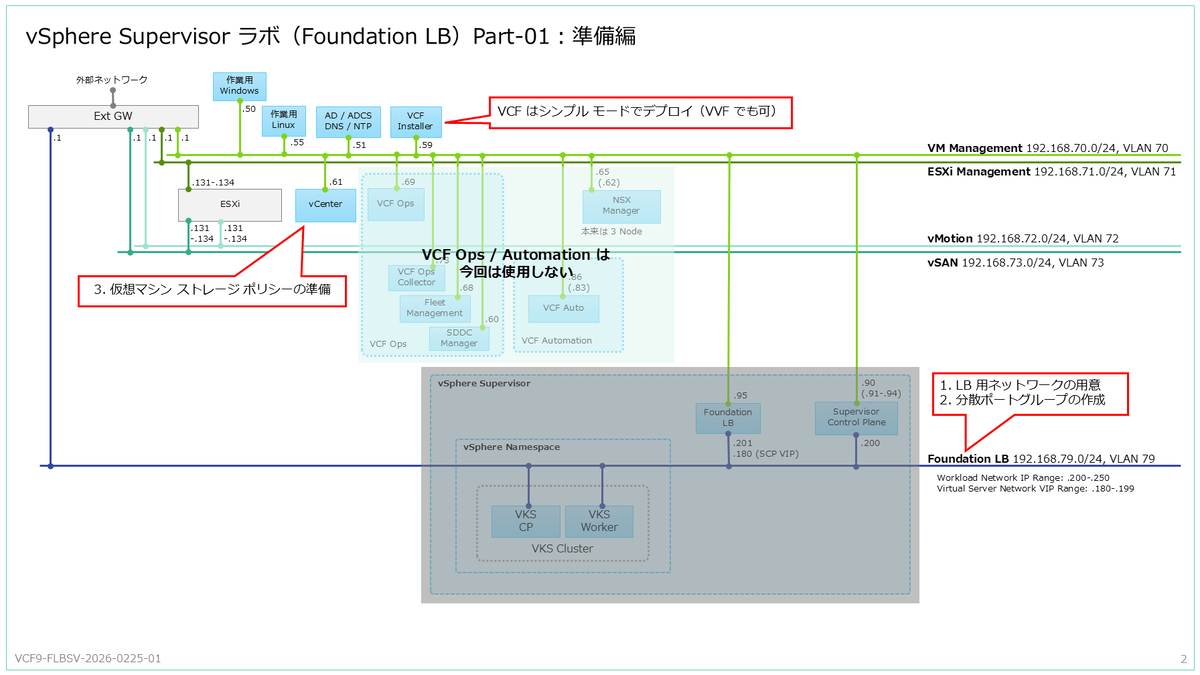
Task: Click the 外部ネットワーク label
Action: pos(111,79)
